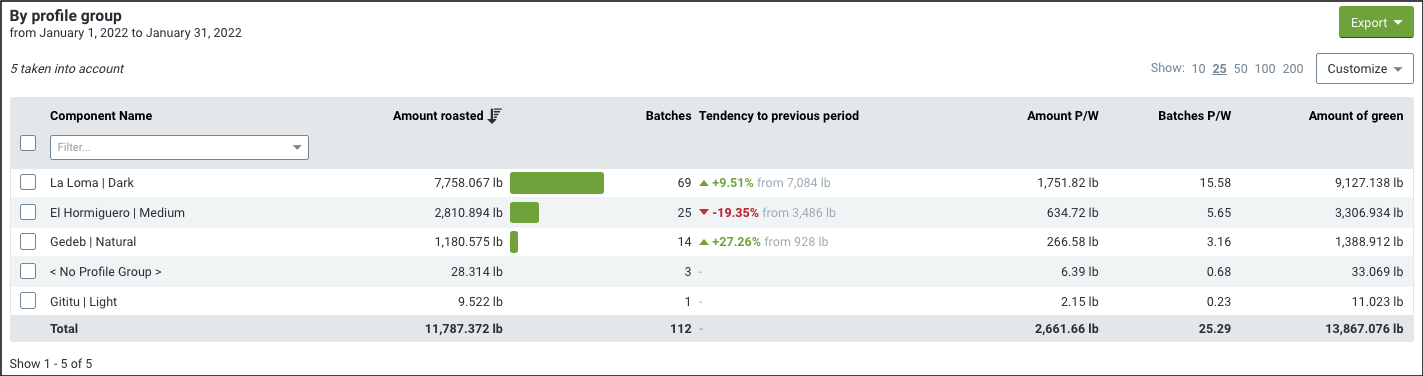Sort by the Batches column header
The height and width of the screenshot is (376, 1423).
pos(668,116)
